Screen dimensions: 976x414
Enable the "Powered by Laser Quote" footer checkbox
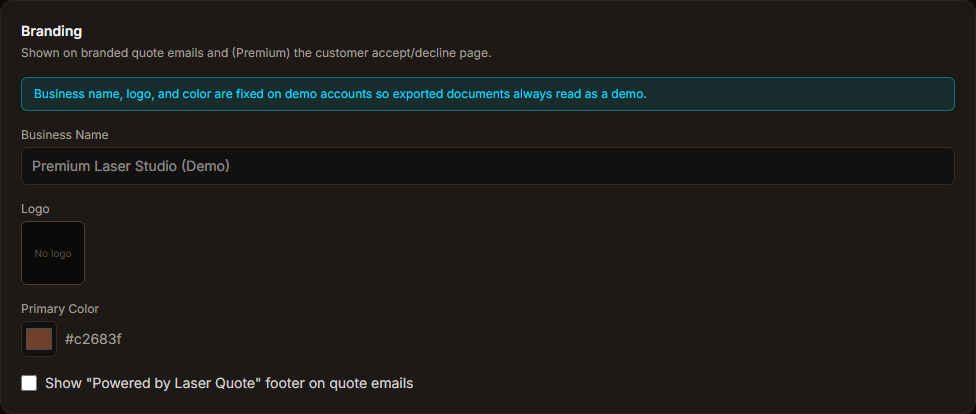pyautogui.click(x=29, y=383)
